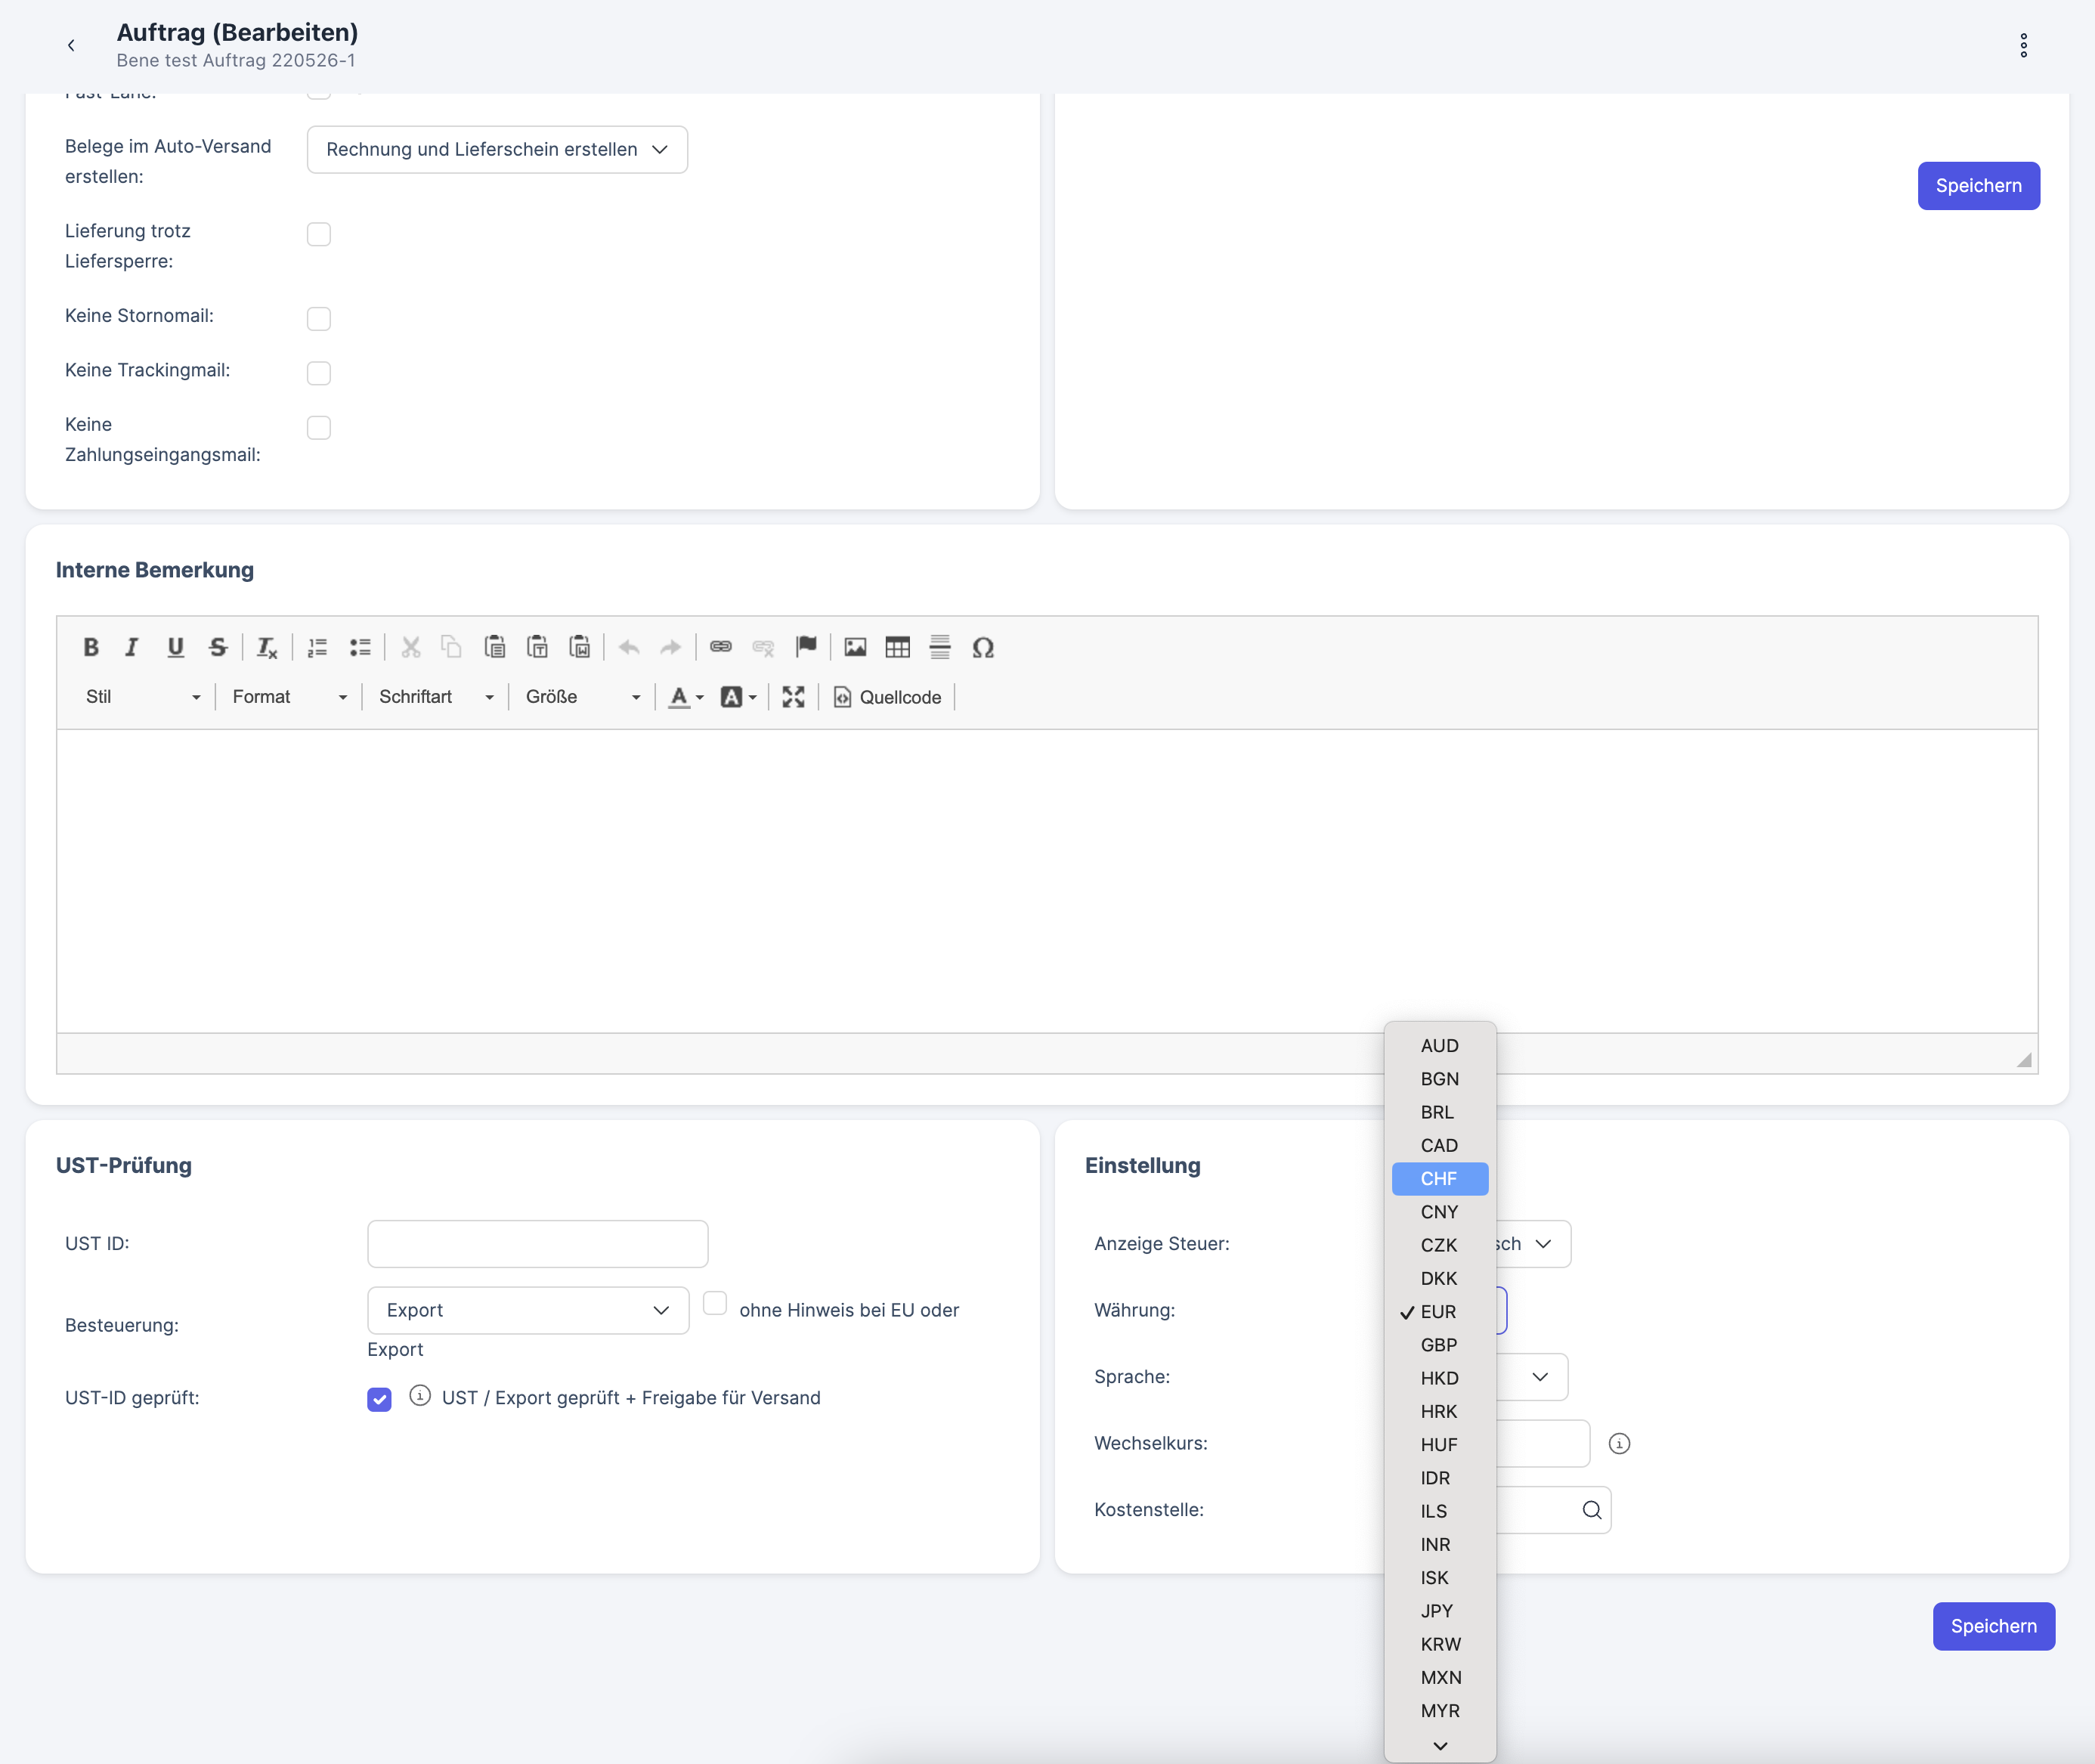This screenshot has height=1764, width=2095.
Task: Open the Besteuerung Export dropdown
Action: coord(528,1310)
